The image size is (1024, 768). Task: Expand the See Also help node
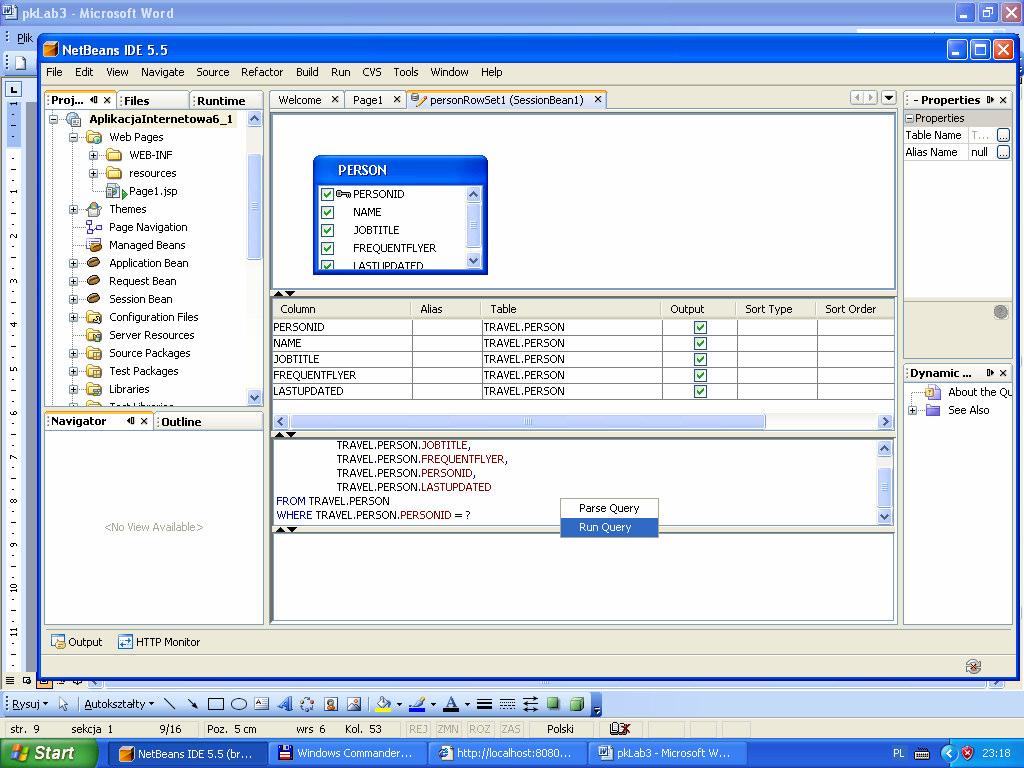913,410
